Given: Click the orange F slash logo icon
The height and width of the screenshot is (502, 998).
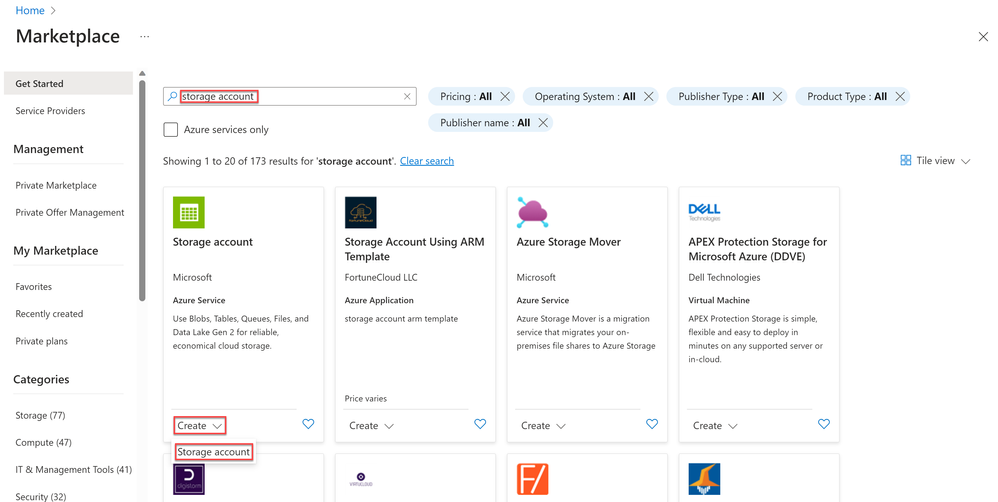Looking at the screenshot, I should [x=533, y=479].
